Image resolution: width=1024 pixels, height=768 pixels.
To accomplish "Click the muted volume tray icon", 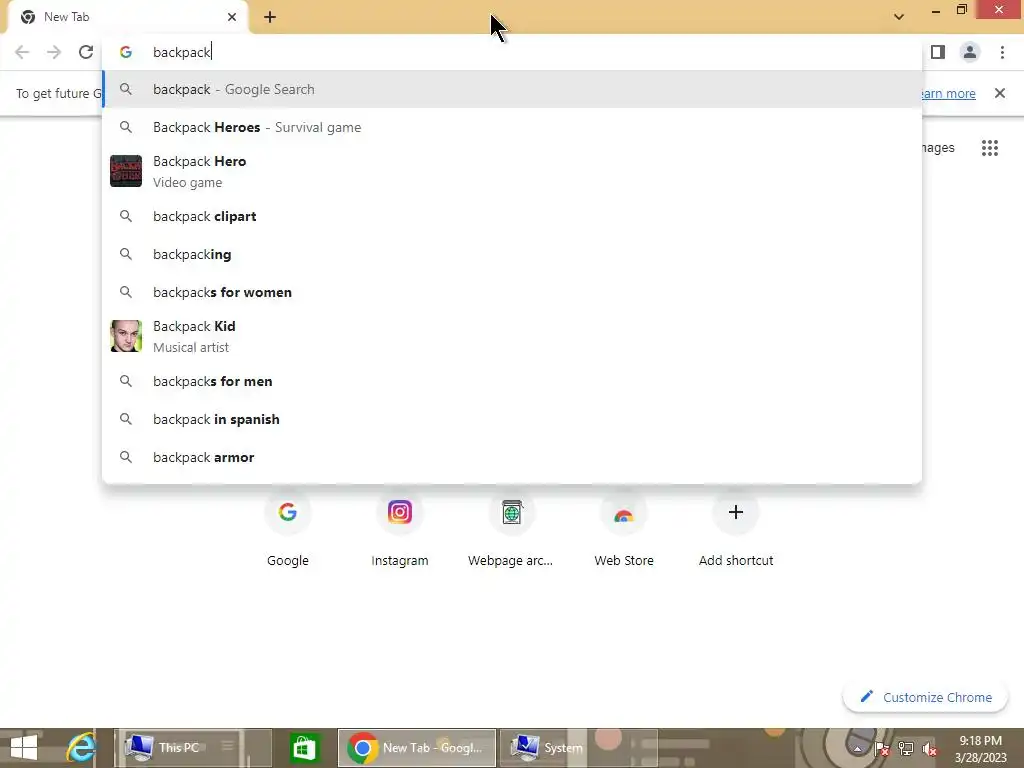I will 930,749.
